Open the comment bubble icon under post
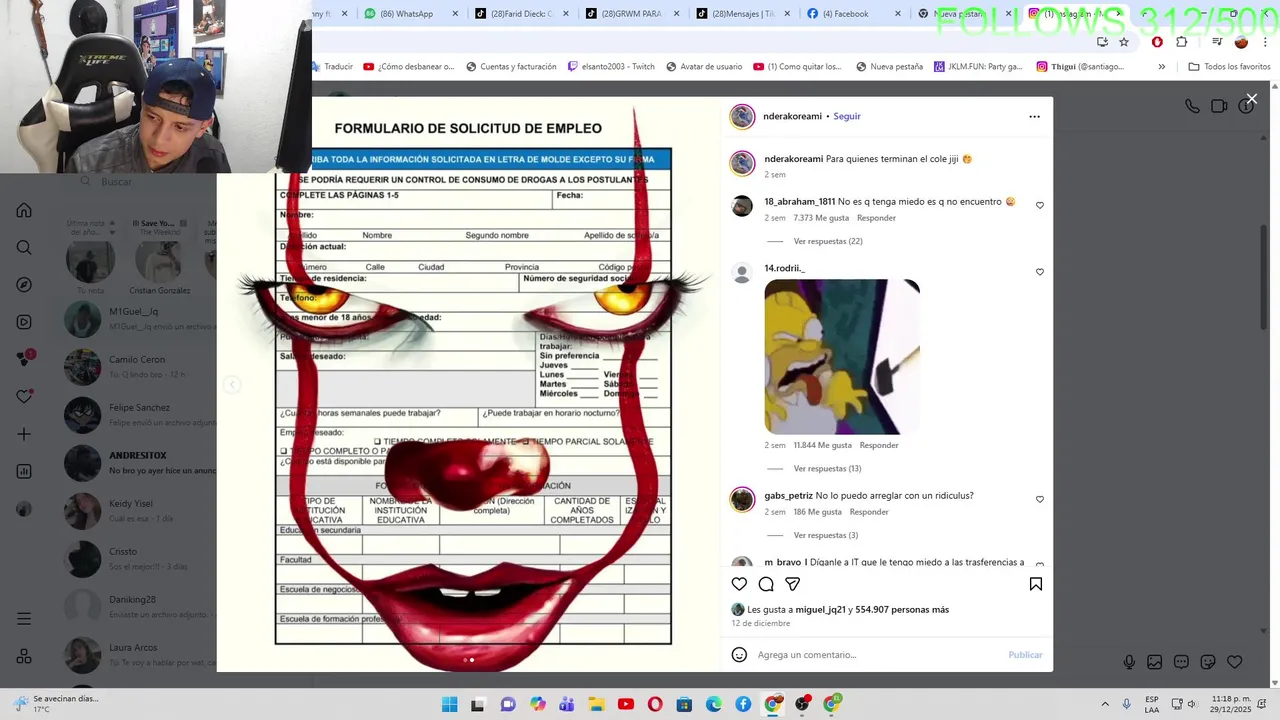Viewport: 1280px width, 720px height. coord(766,584)
